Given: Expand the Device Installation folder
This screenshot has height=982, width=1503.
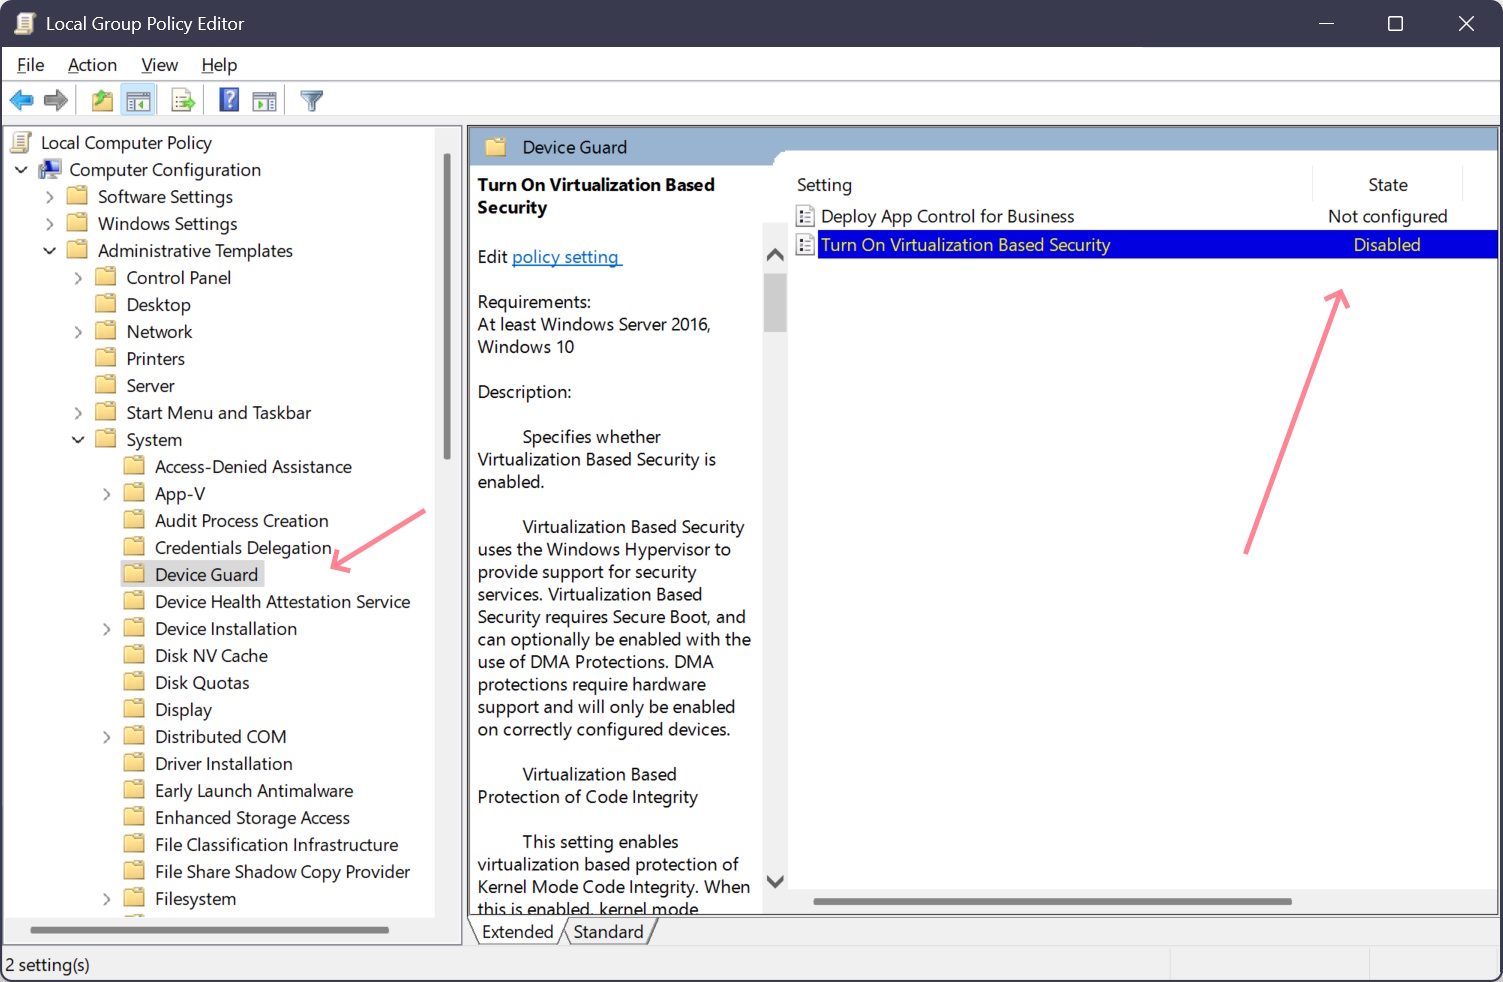Looking at the screenshot, I should (107, 629).
